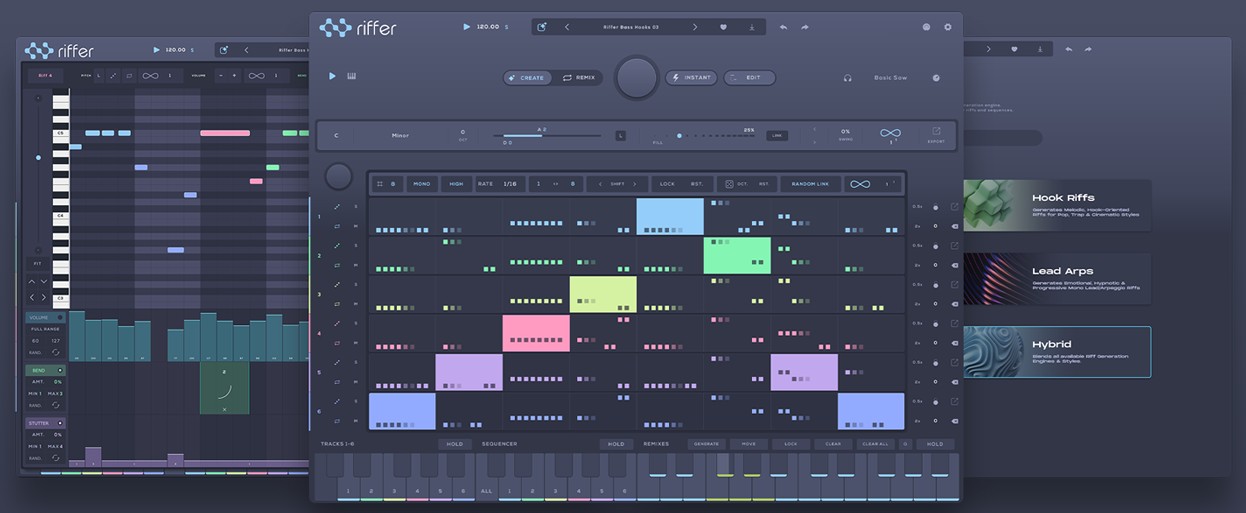Redo the action with the redo arrow
This screenshot has width=1246, height=513.
(804, 27)
